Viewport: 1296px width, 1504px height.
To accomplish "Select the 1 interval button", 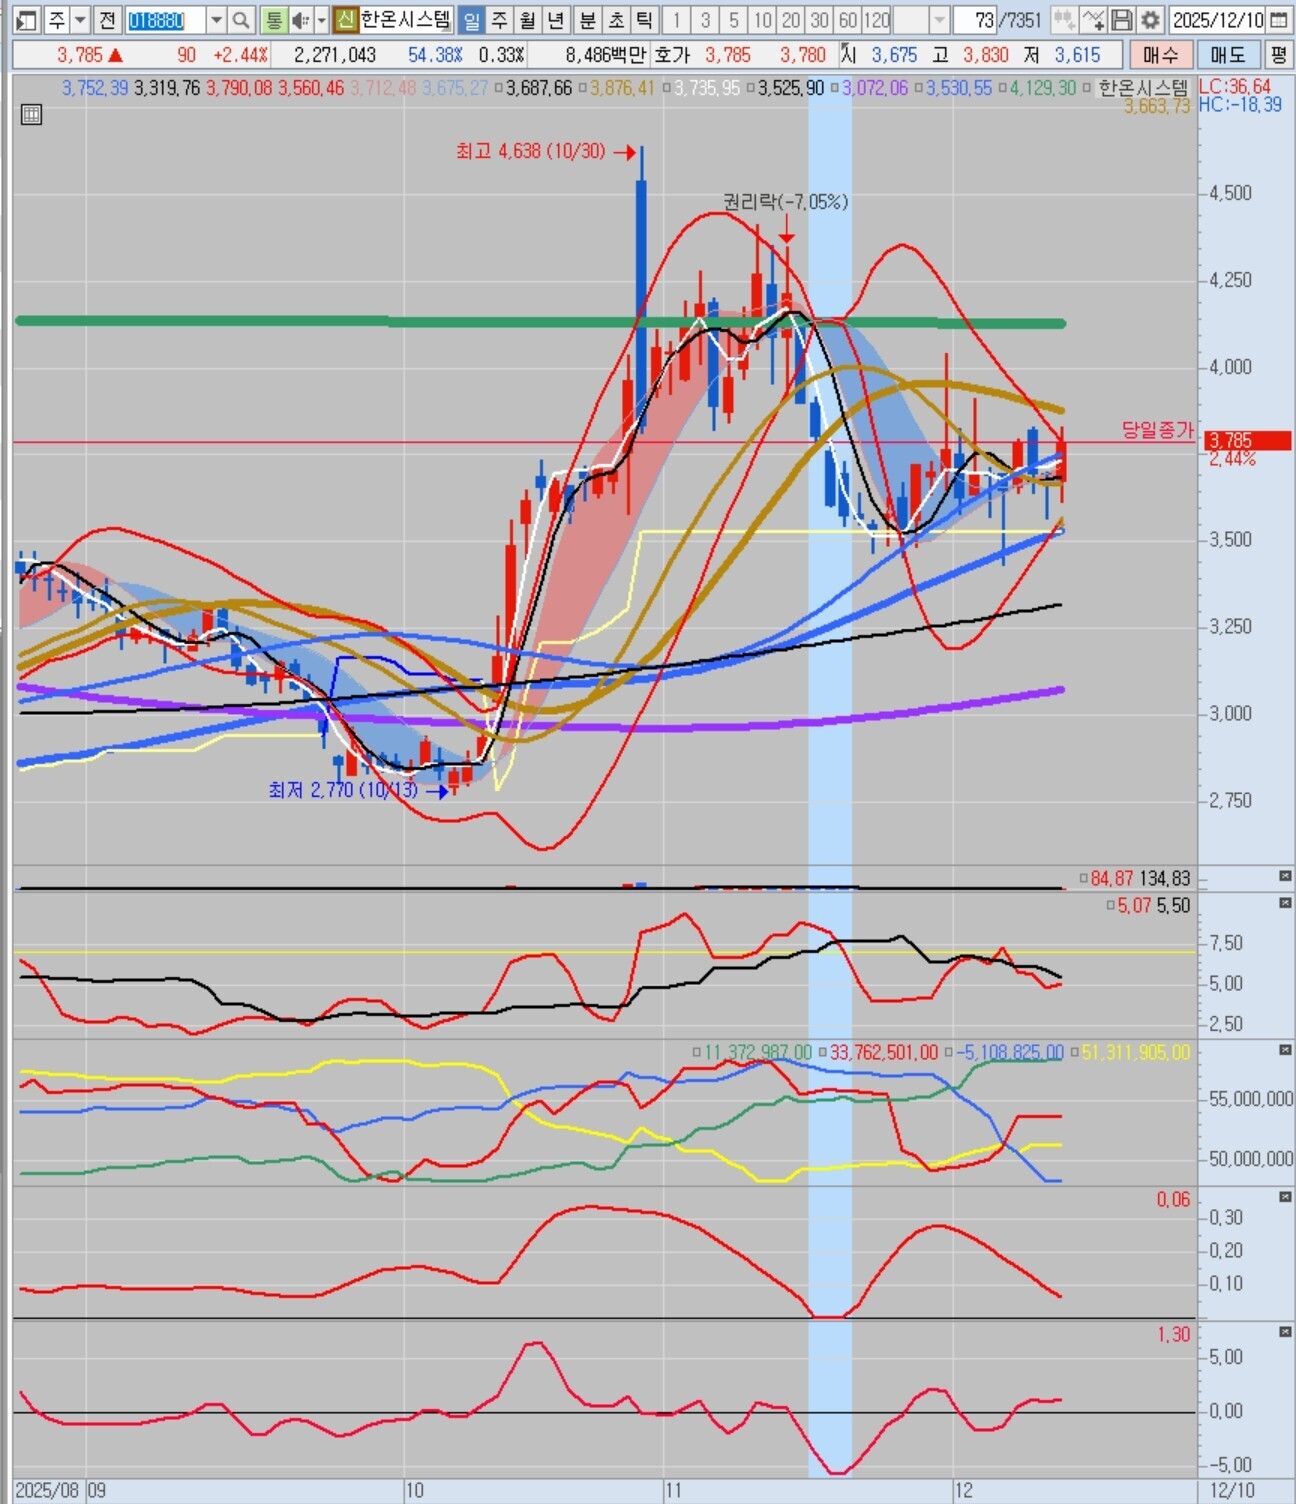I will [x=676, y=19].
